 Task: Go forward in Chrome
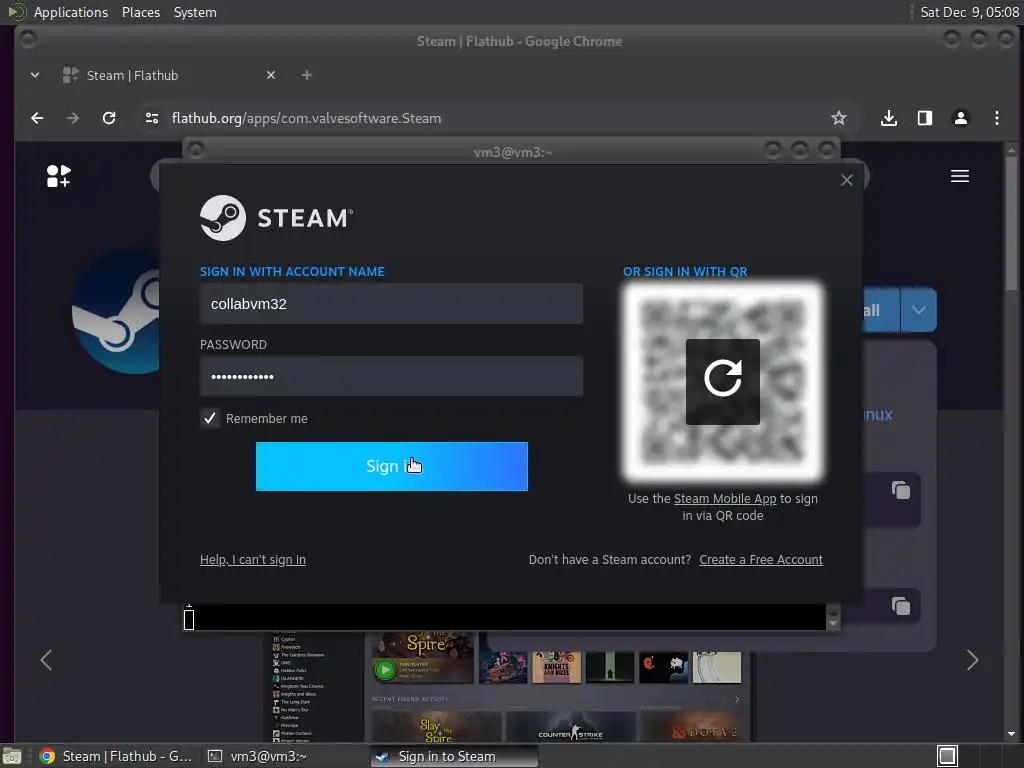tap(72, 118)
